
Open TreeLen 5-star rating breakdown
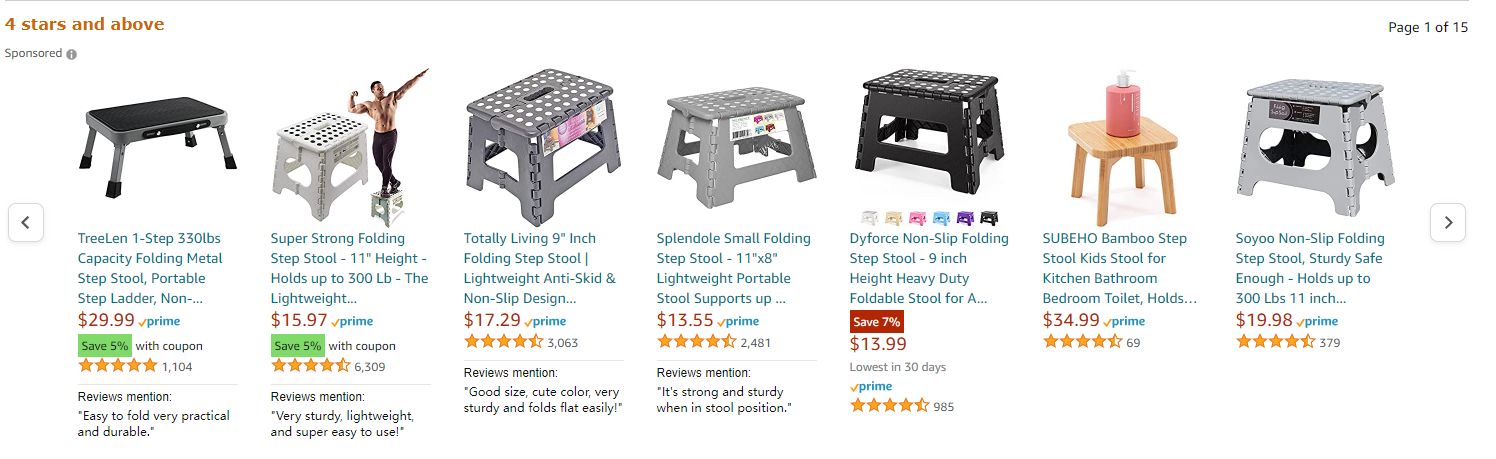click(x=117, y=367)
